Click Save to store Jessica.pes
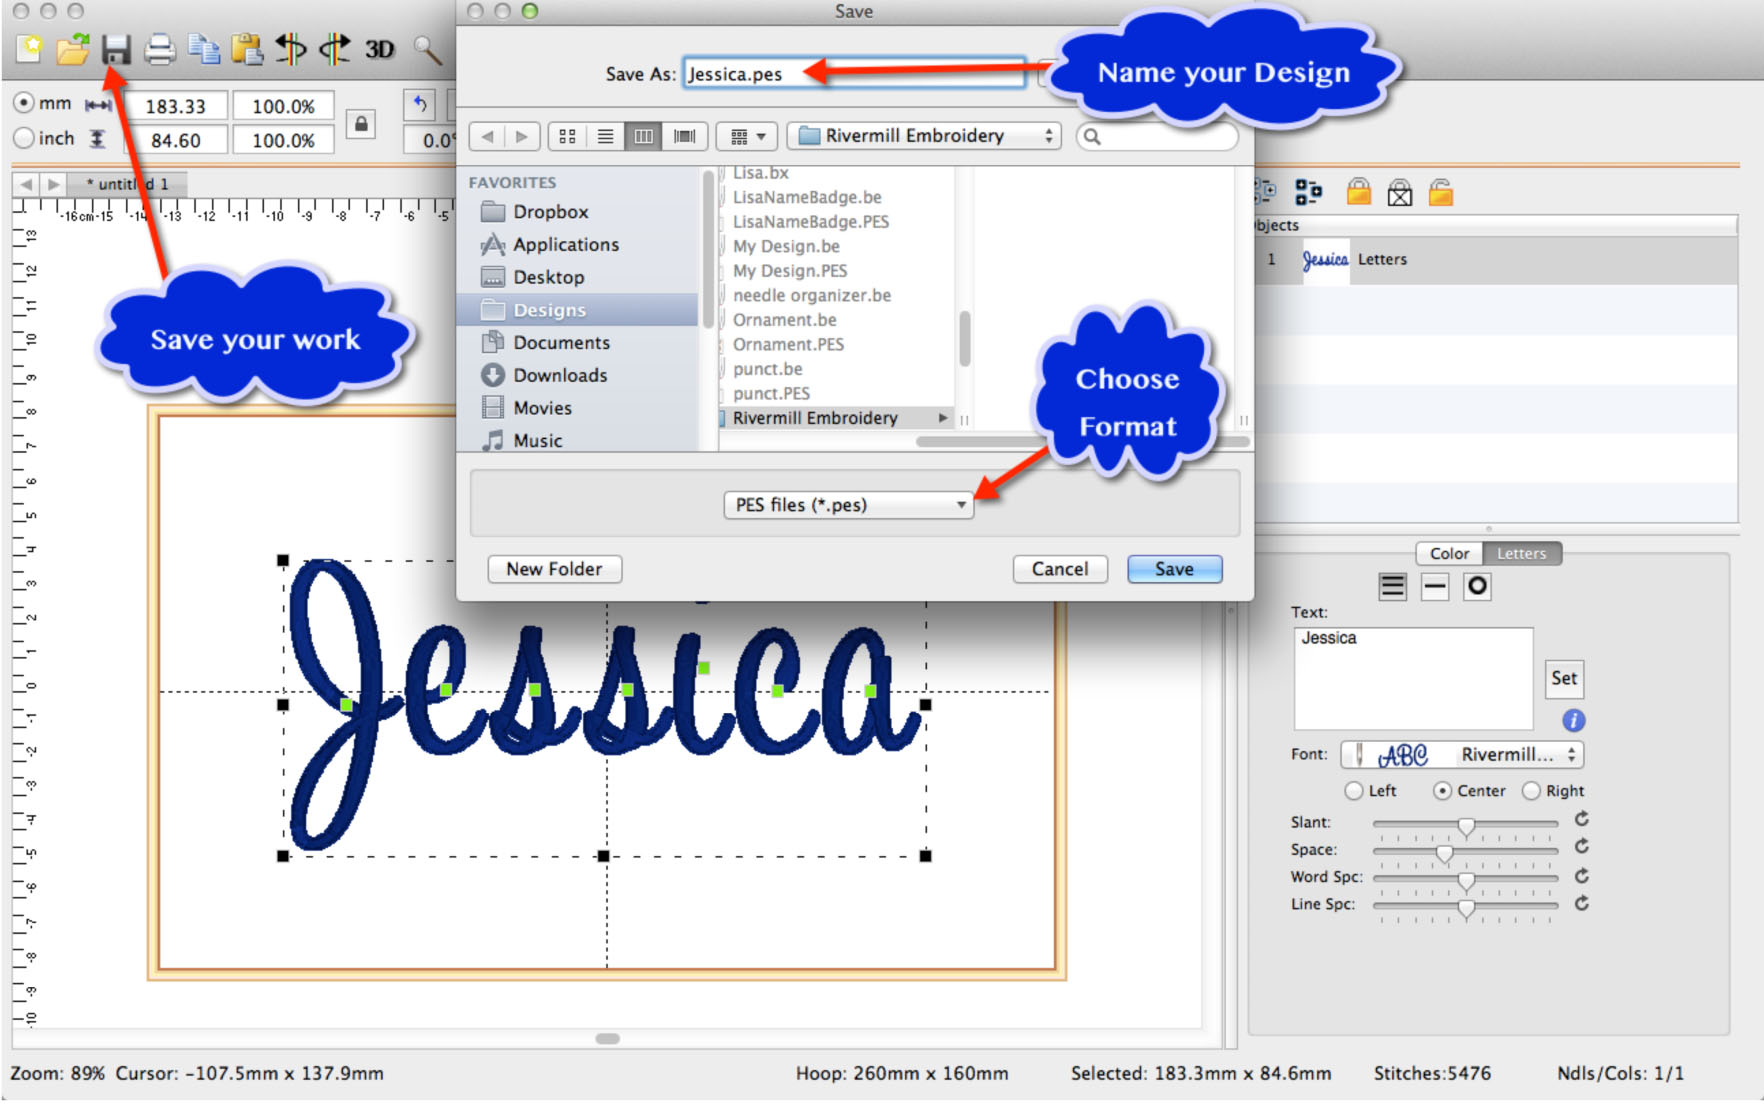The image size is (1764, 1107). click(1174, 568)
